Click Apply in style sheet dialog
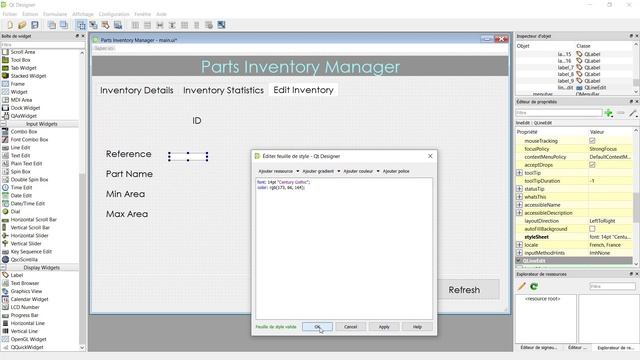This screenshot has height=360, width=640. [x=384, y=327]
